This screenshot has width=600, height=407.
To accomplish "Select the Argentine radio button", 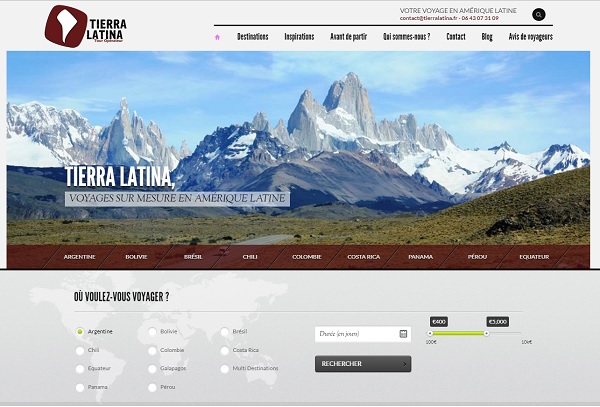I will click(x=80, y=331).
